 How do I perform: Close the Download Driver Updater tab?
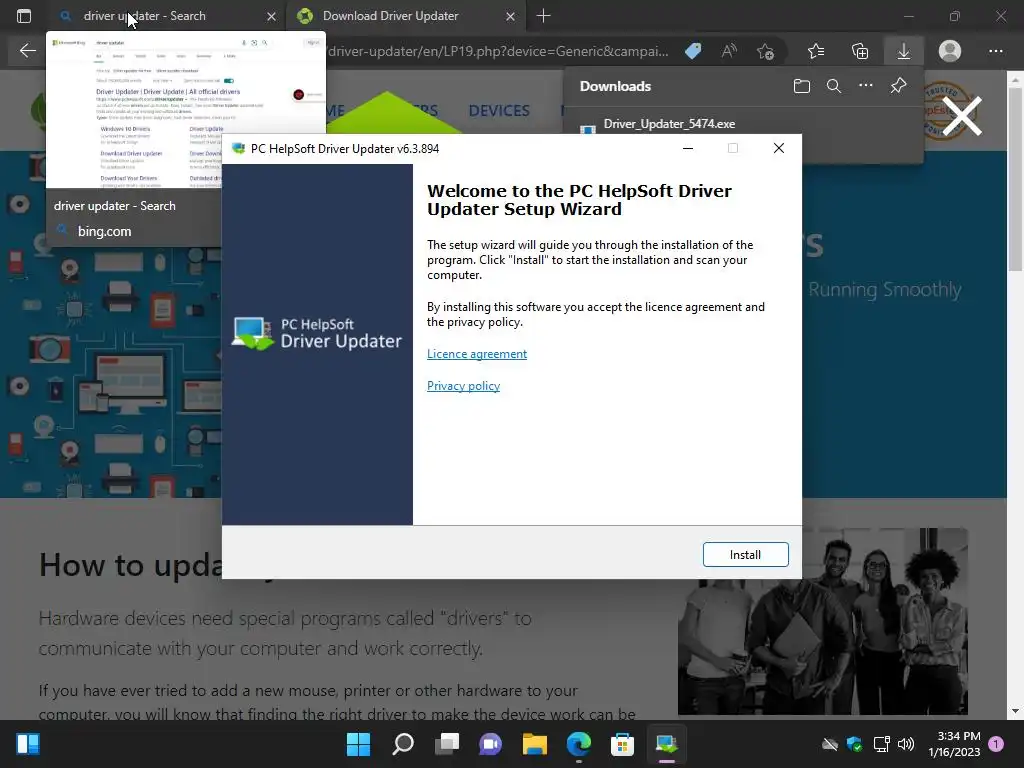click(x=510, y=16)
